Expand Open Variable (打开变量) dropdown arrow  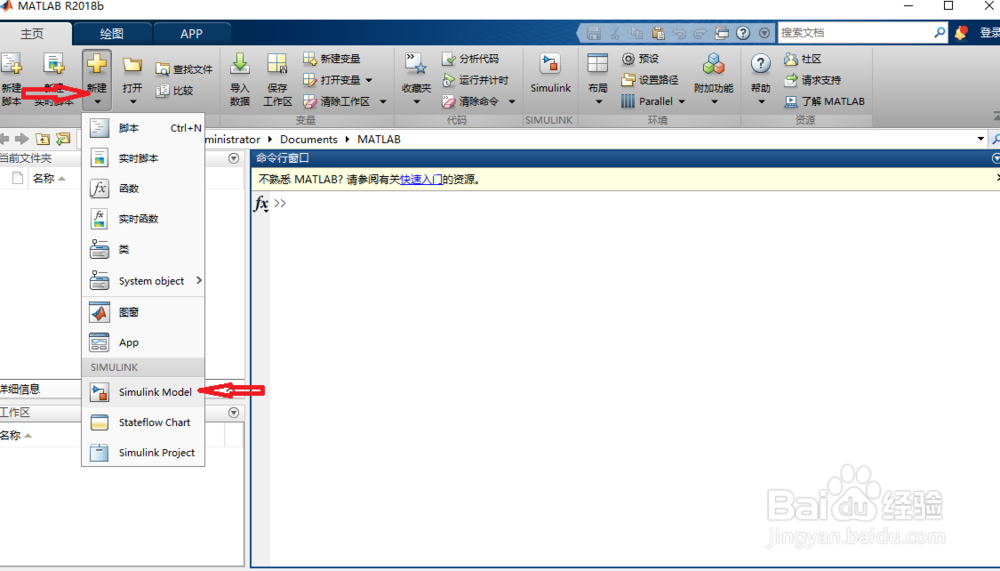369,80
